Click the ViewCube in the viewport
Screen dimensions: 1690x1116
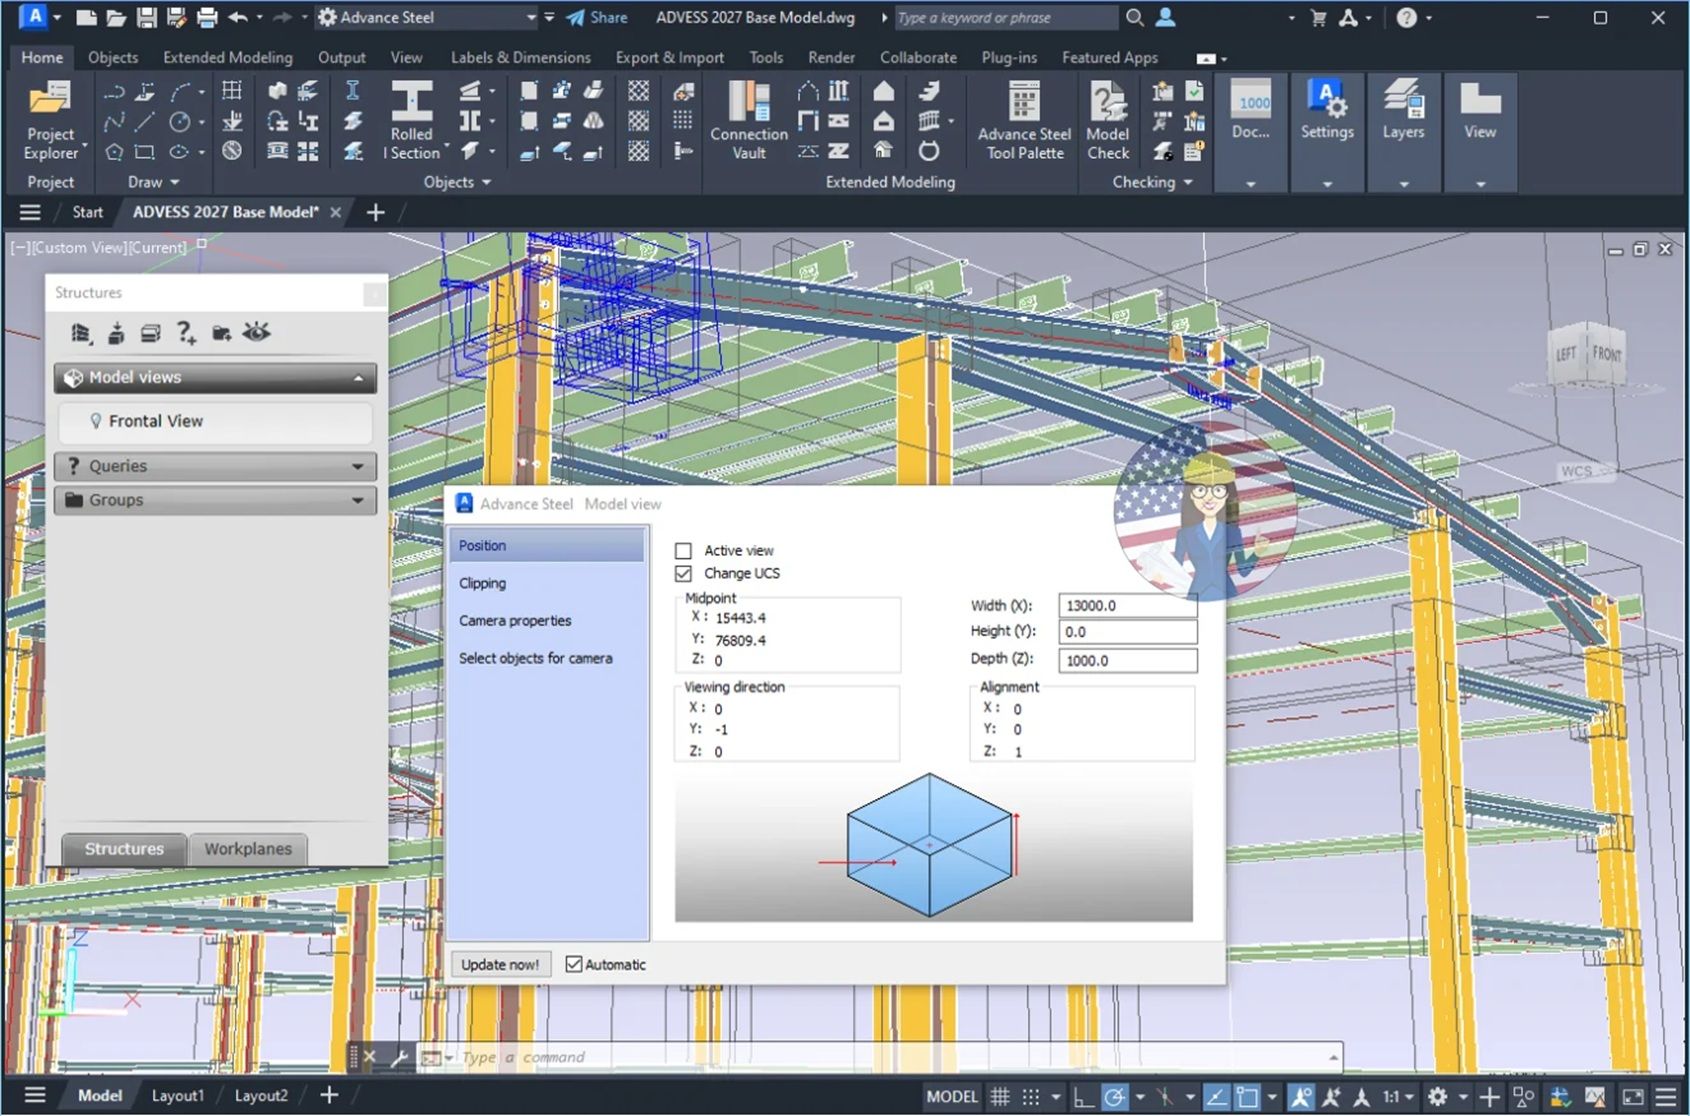[x=1587, y=354]
